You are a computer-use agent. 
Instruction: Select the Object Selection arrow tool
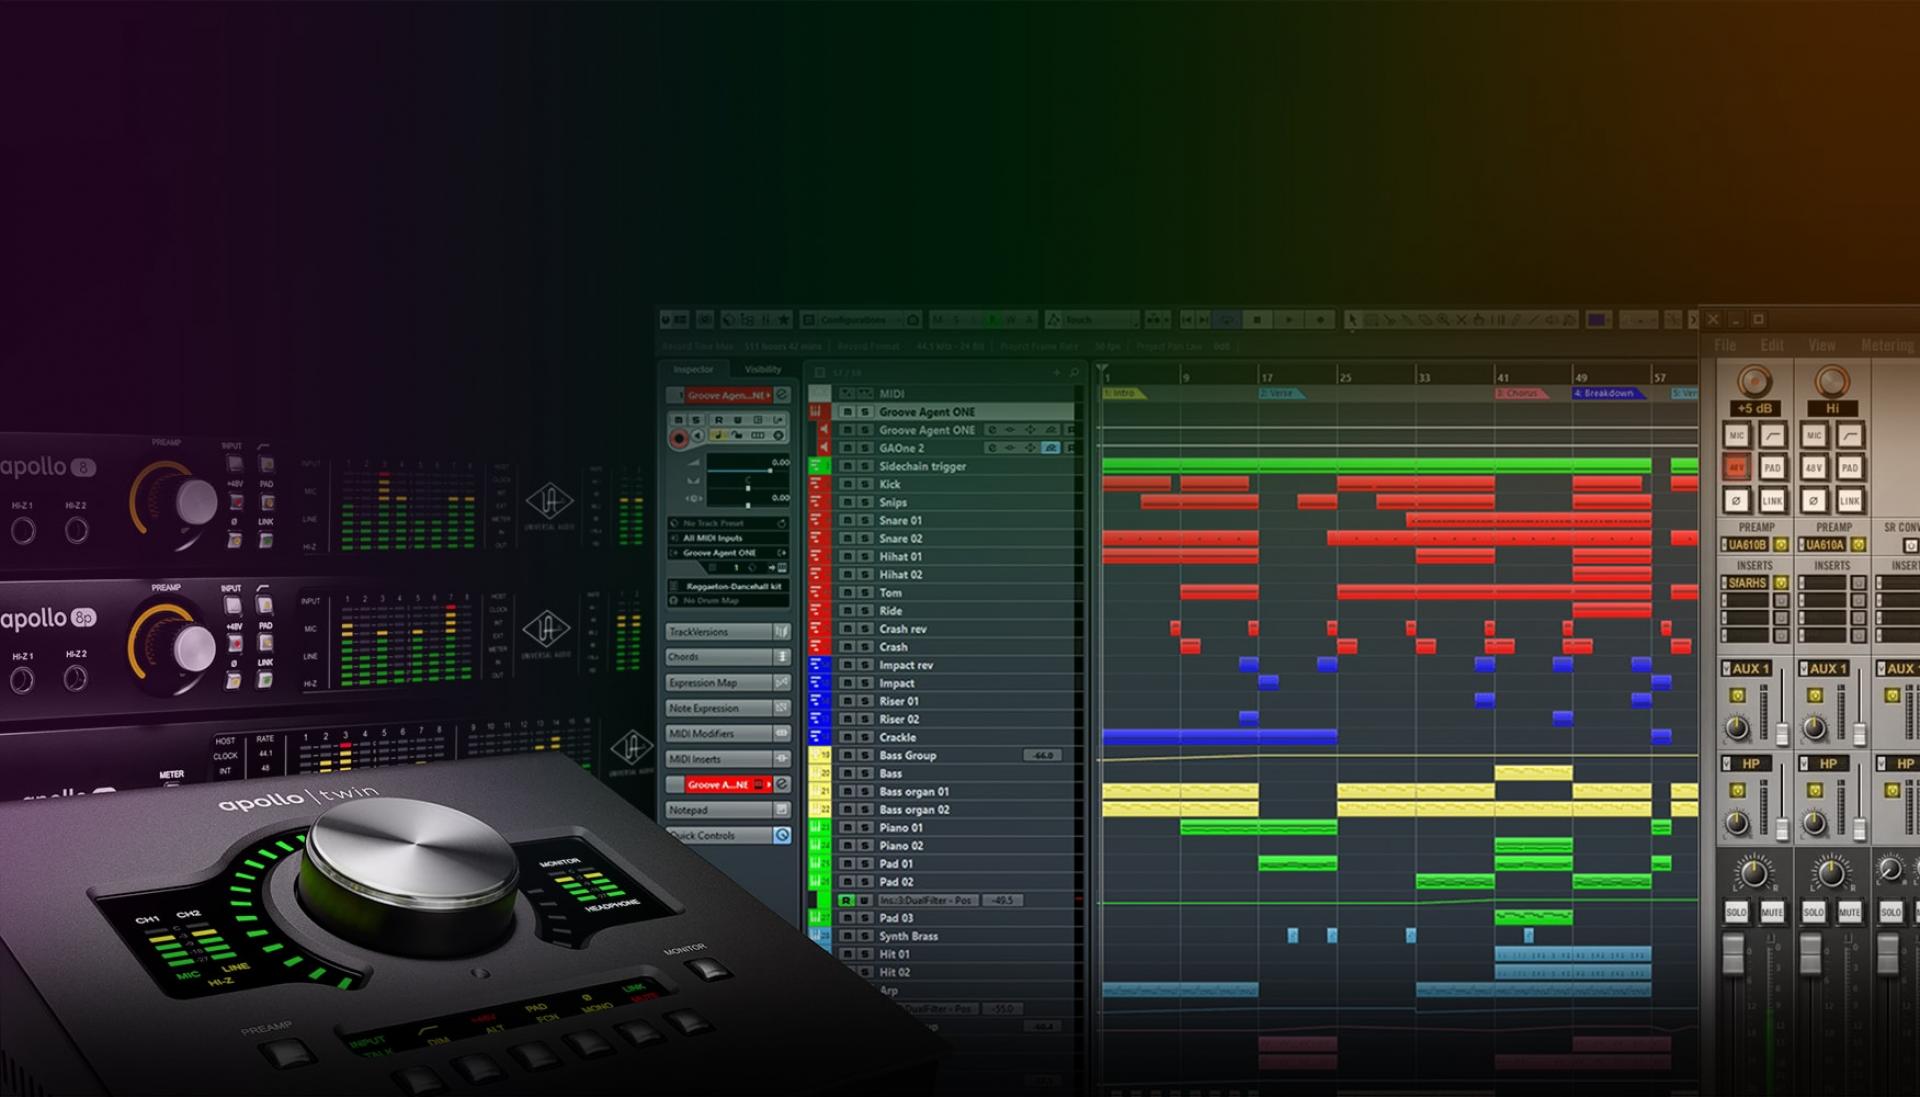point(1353,320)
